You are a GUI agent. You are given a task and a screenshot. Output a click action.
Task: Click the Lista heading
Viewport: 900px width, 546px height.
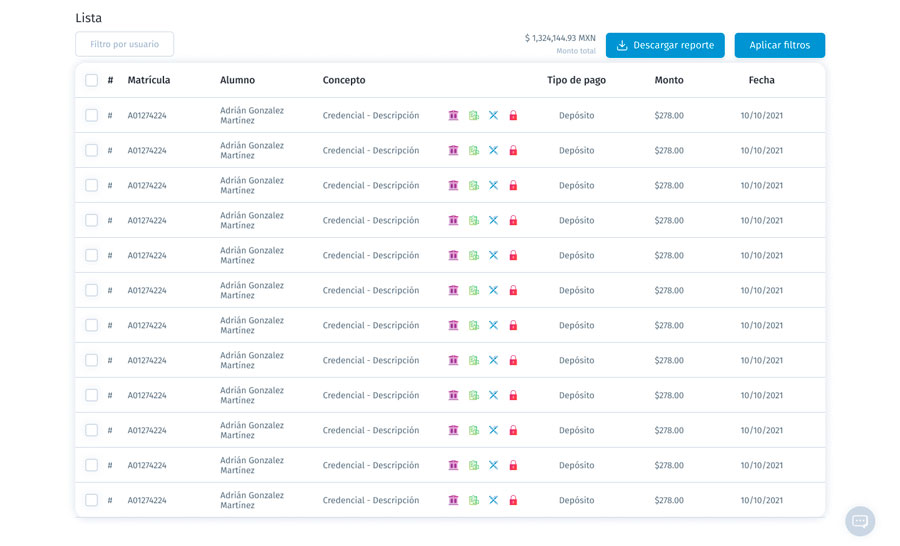(88, 18)
